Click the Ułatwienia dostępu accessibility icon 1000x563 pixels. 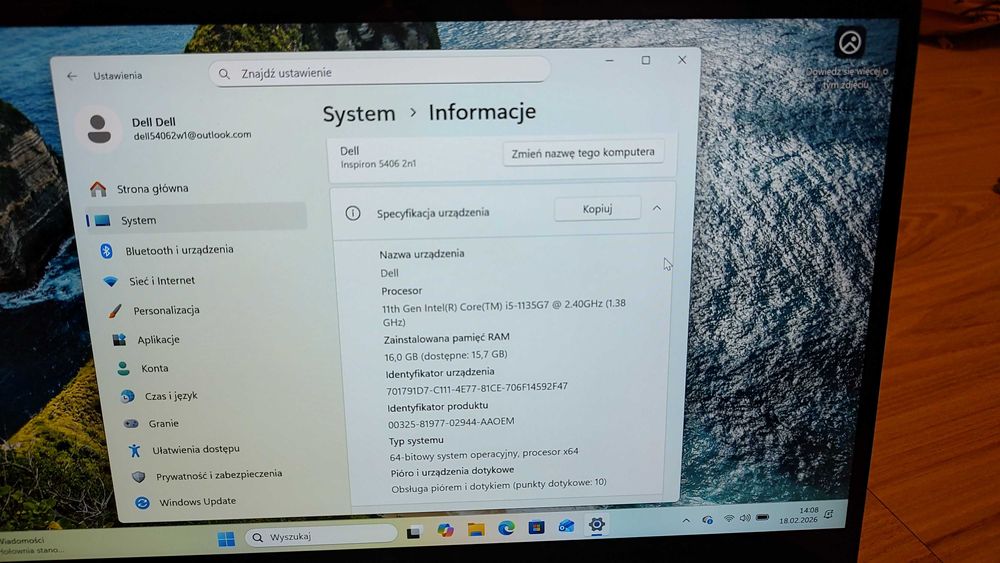pyautogui.click(x=135, y=450)
